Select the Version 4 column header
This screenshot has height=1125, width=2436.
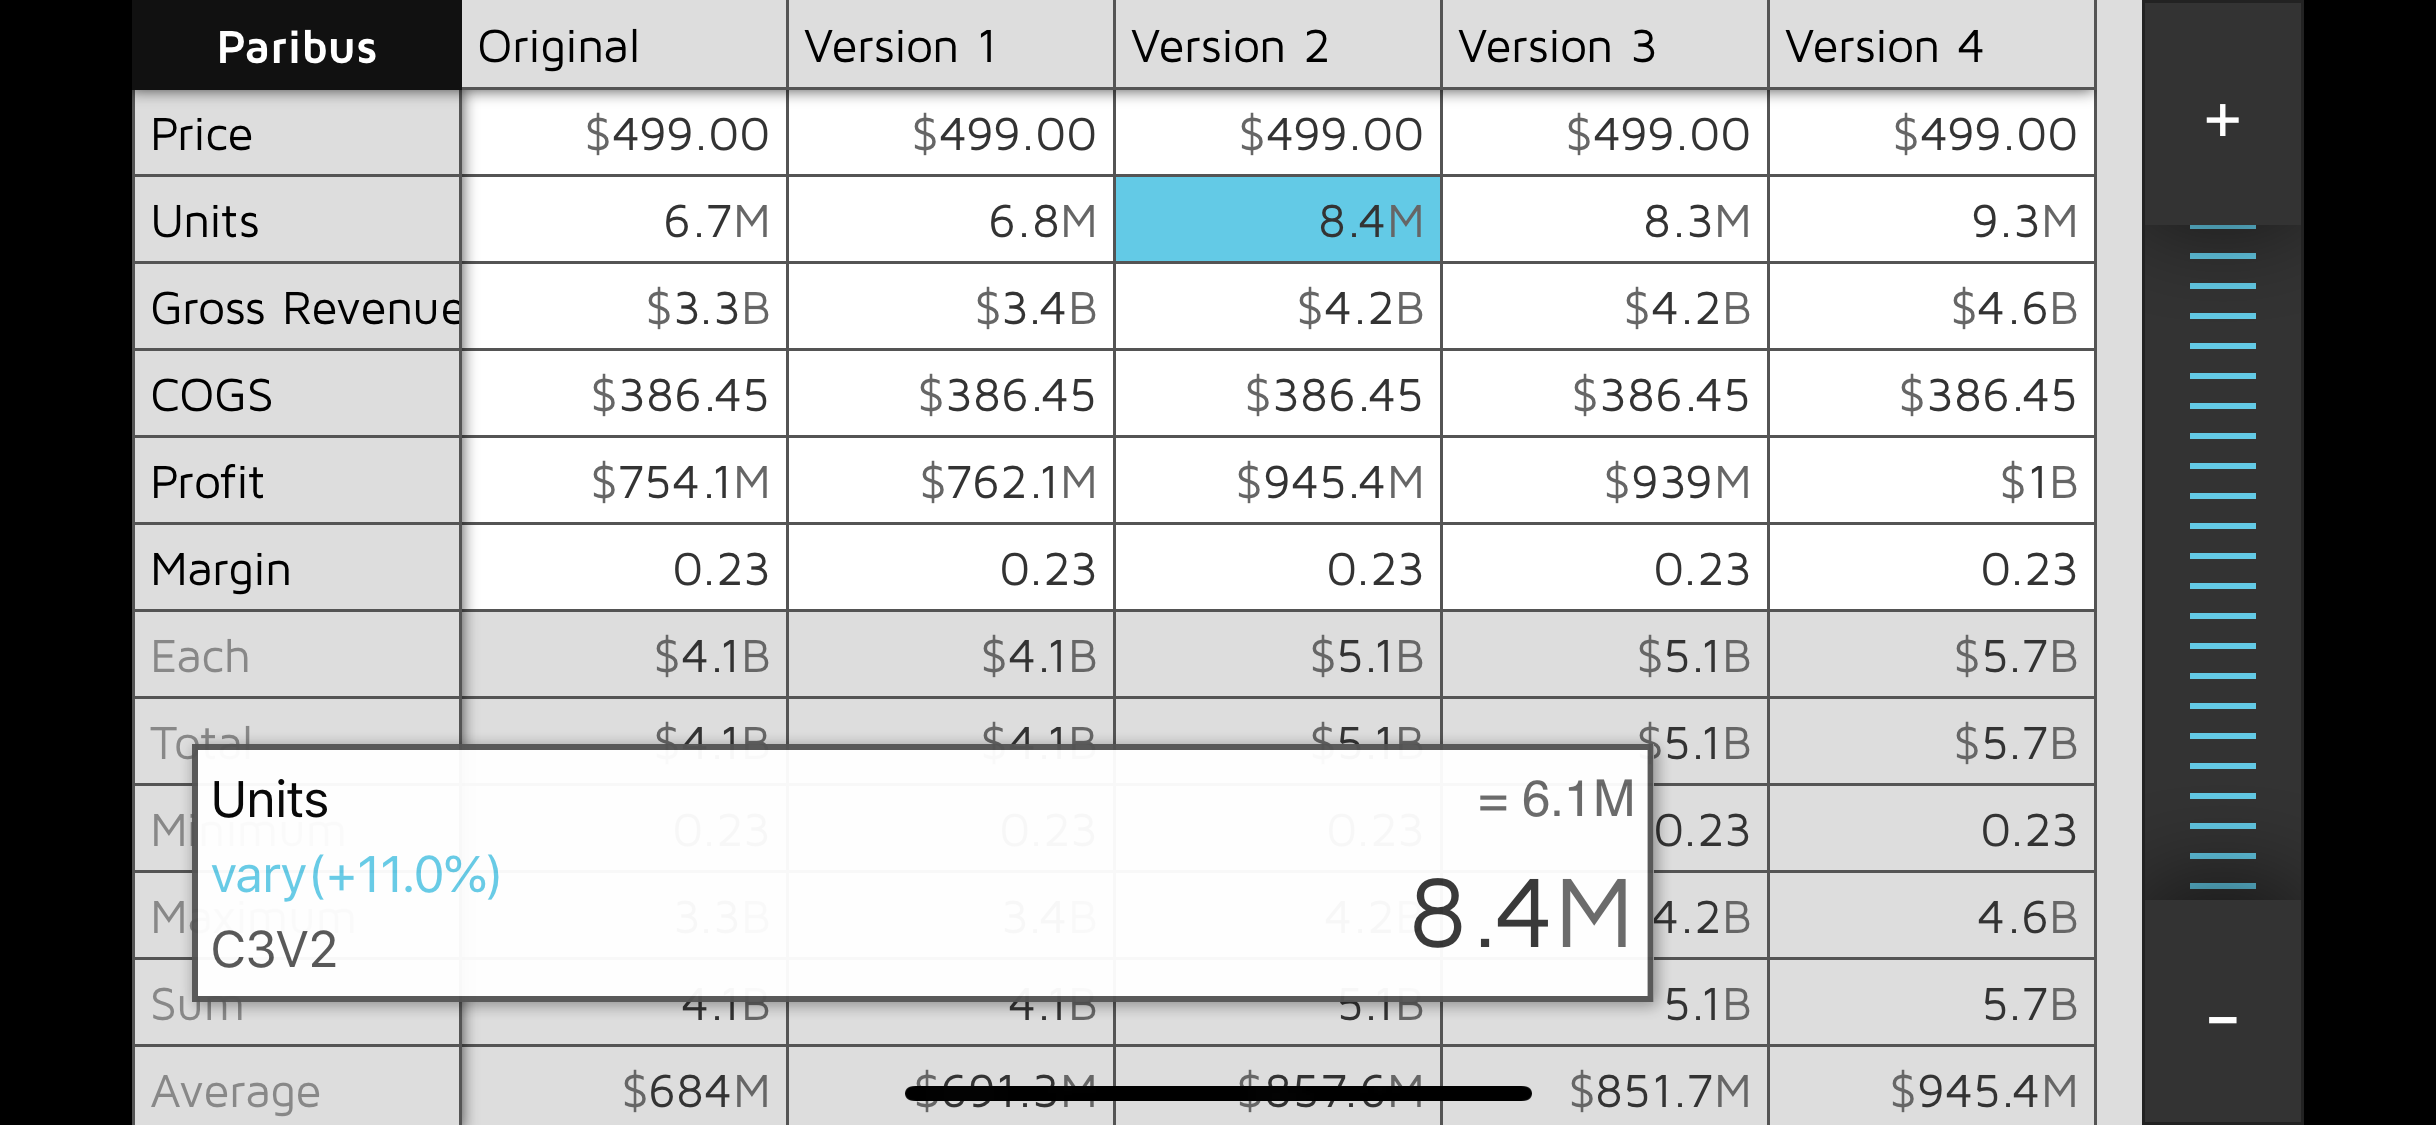1931,47
